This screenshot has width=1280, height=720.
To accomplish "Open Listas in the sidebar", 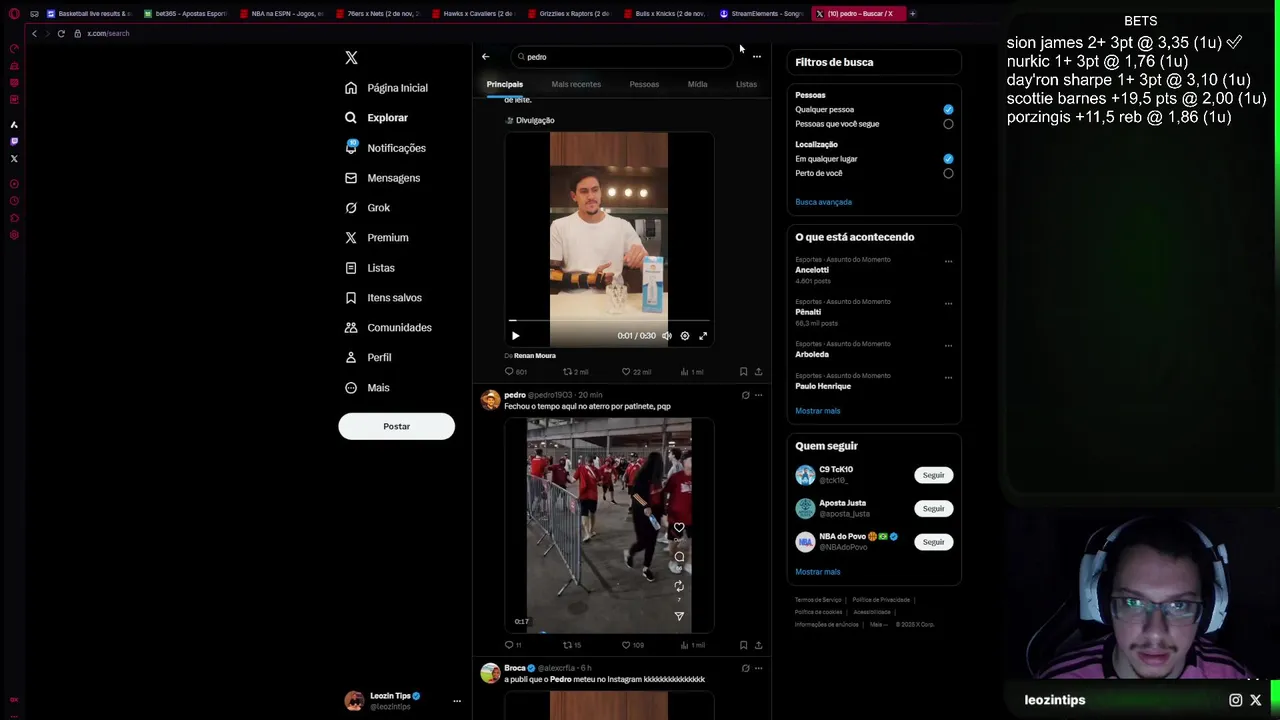I will coord(369,268).
